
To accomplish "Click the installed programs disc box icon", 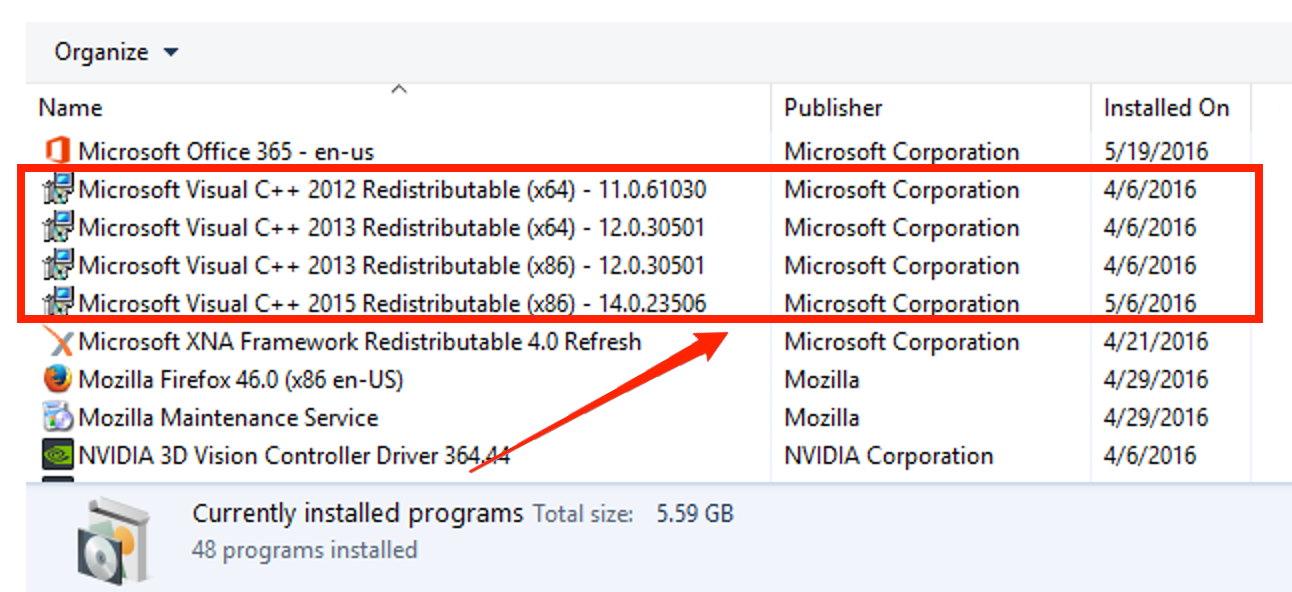I will 113,539.
